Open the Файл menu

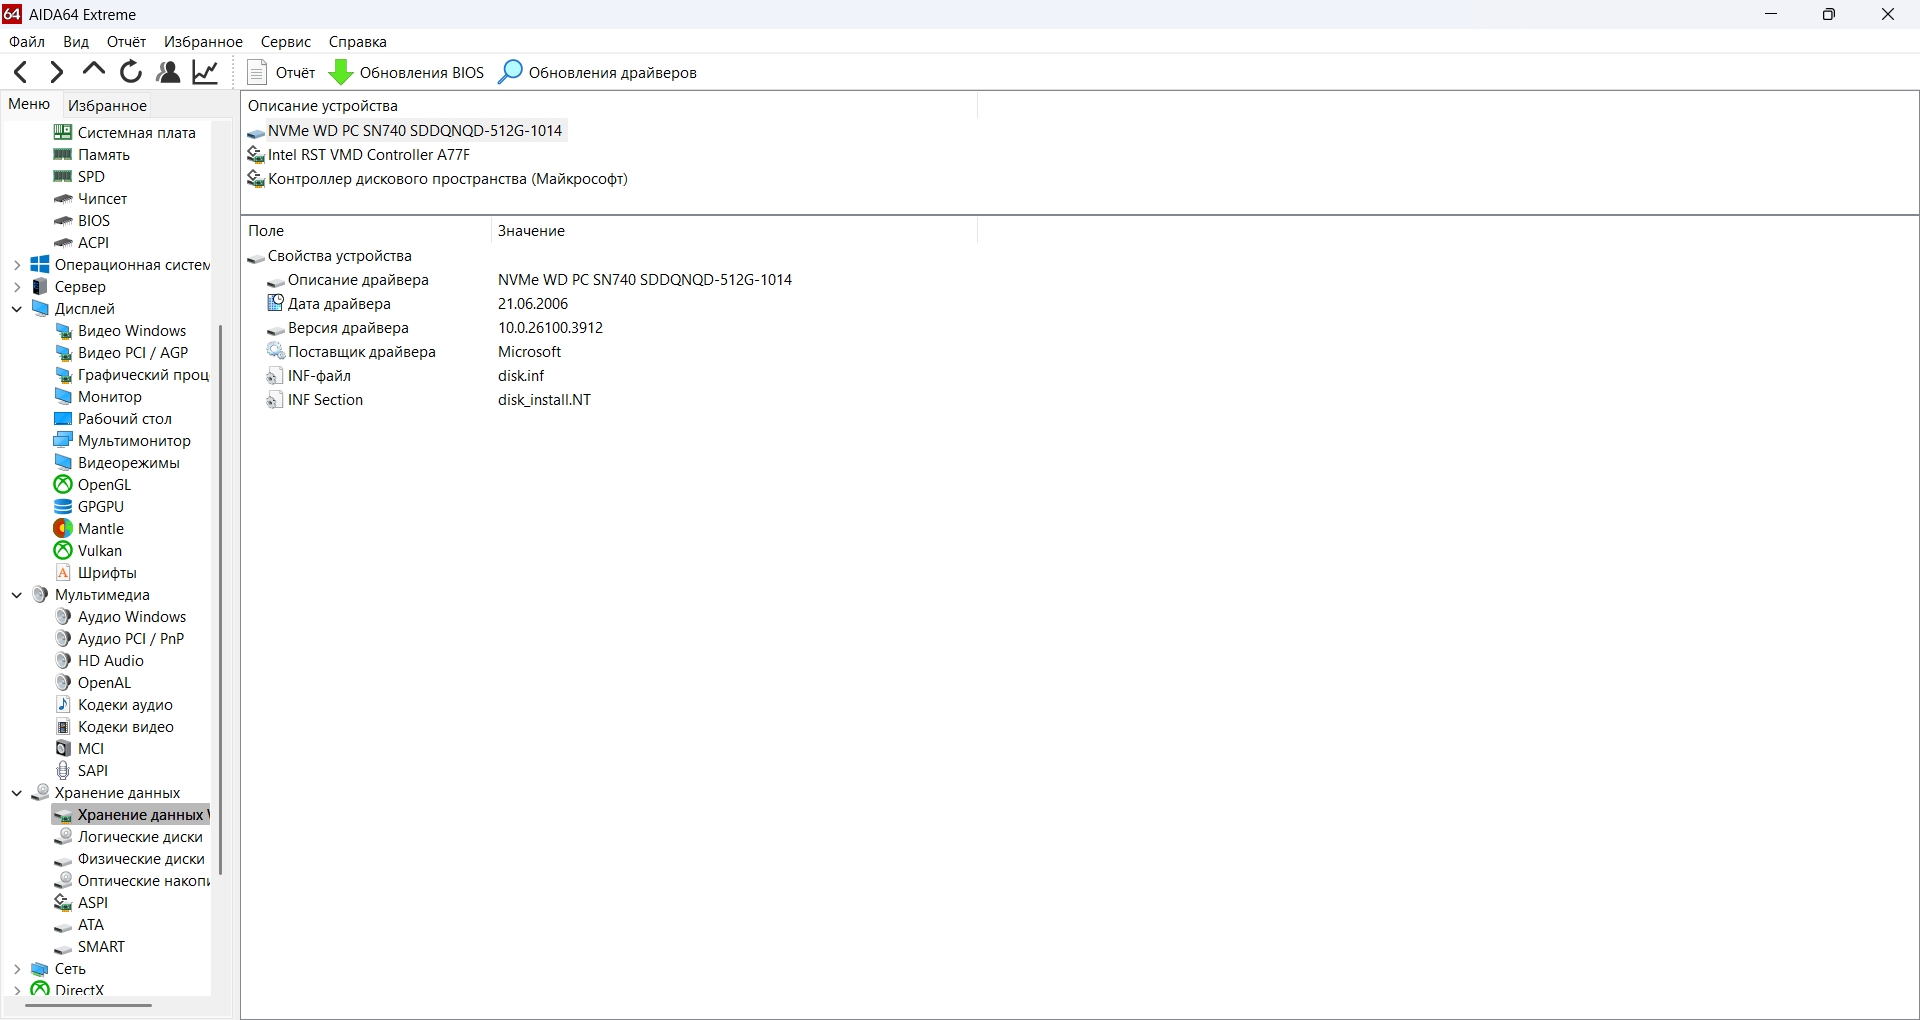(27, 42)
